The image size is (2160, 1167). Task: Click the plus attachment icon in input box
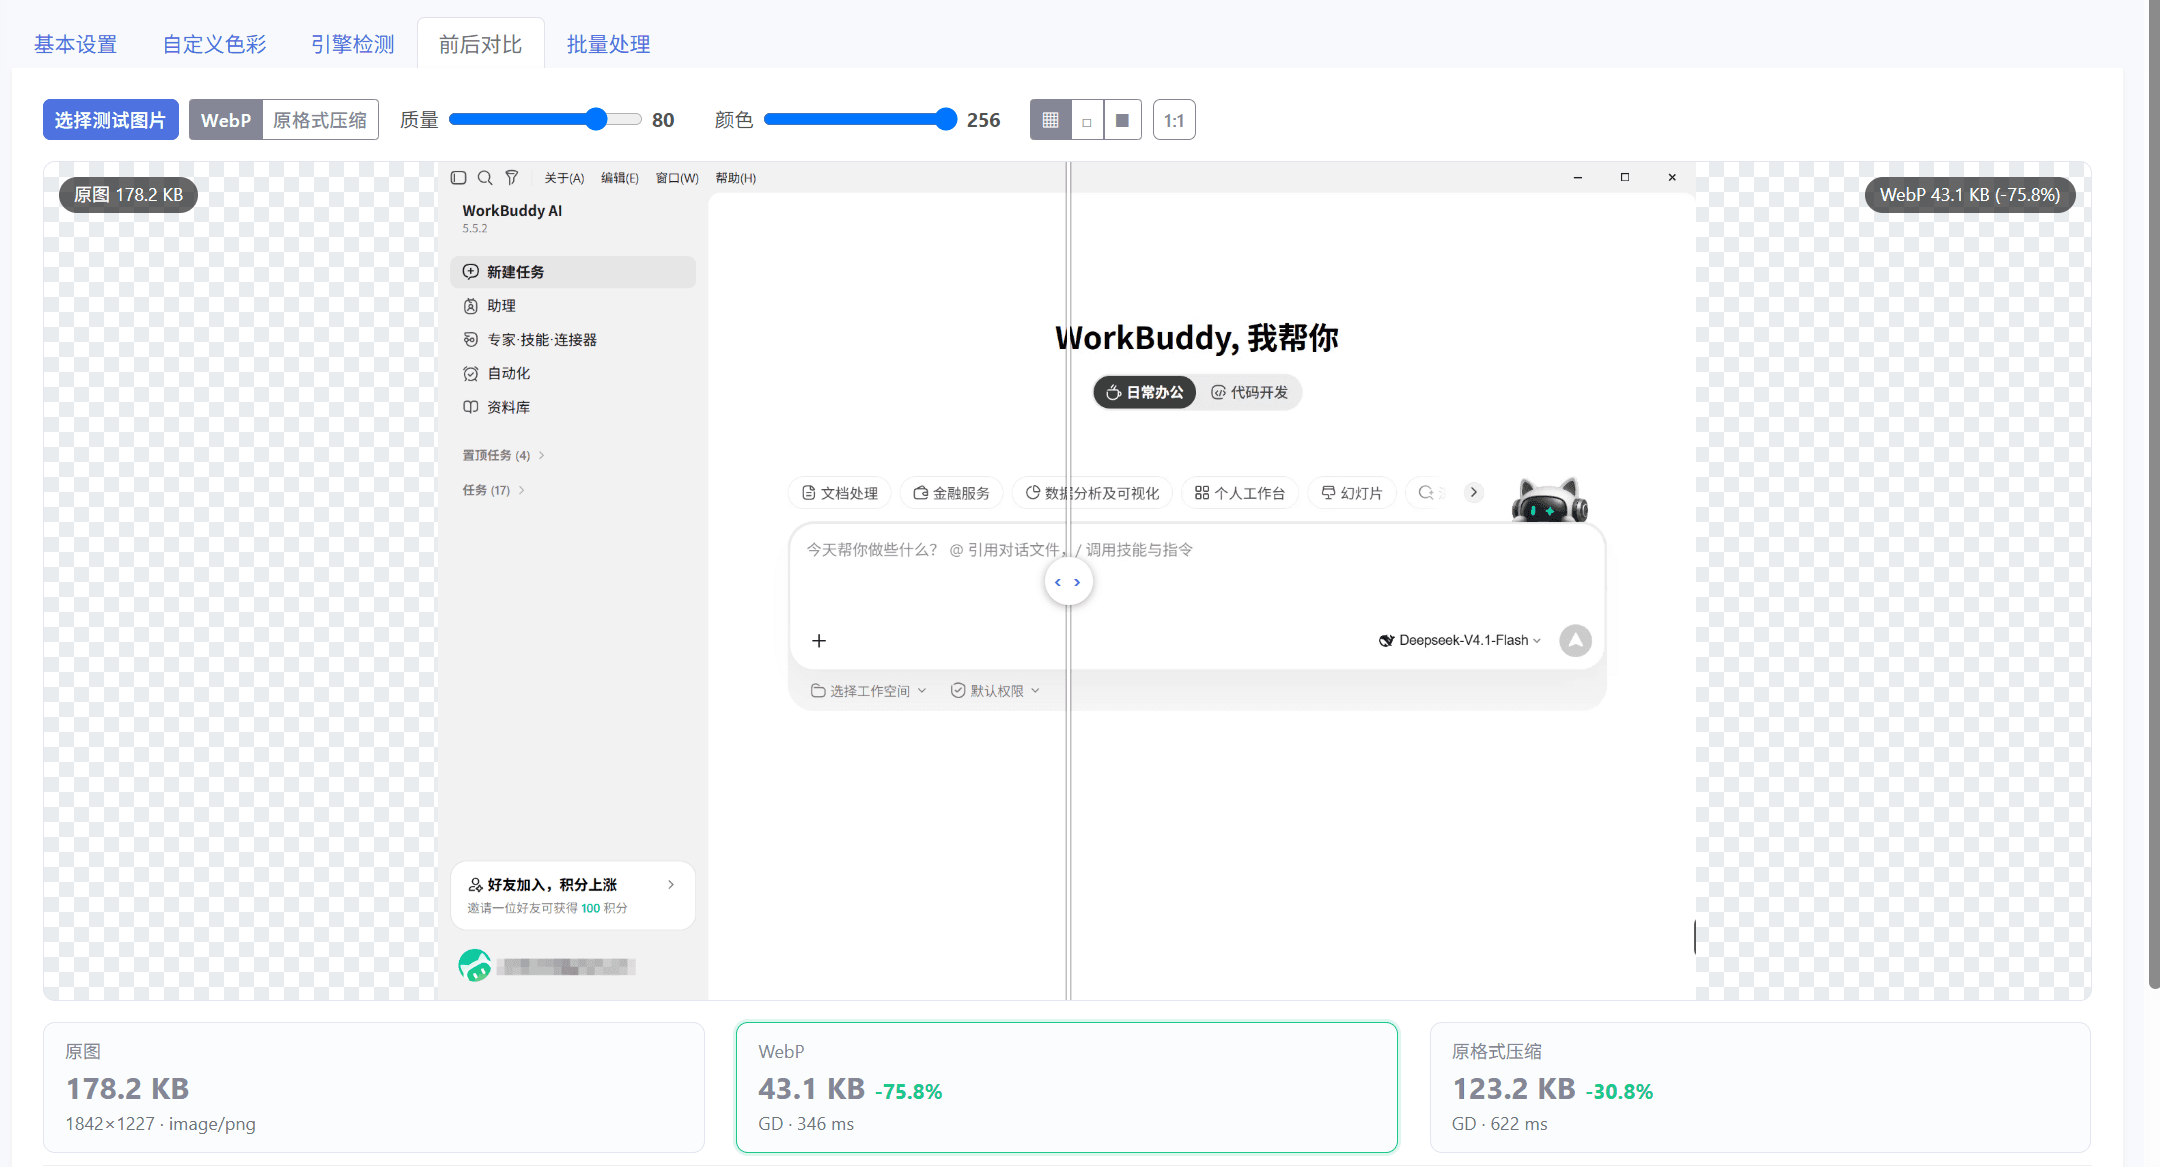(819, 641)
